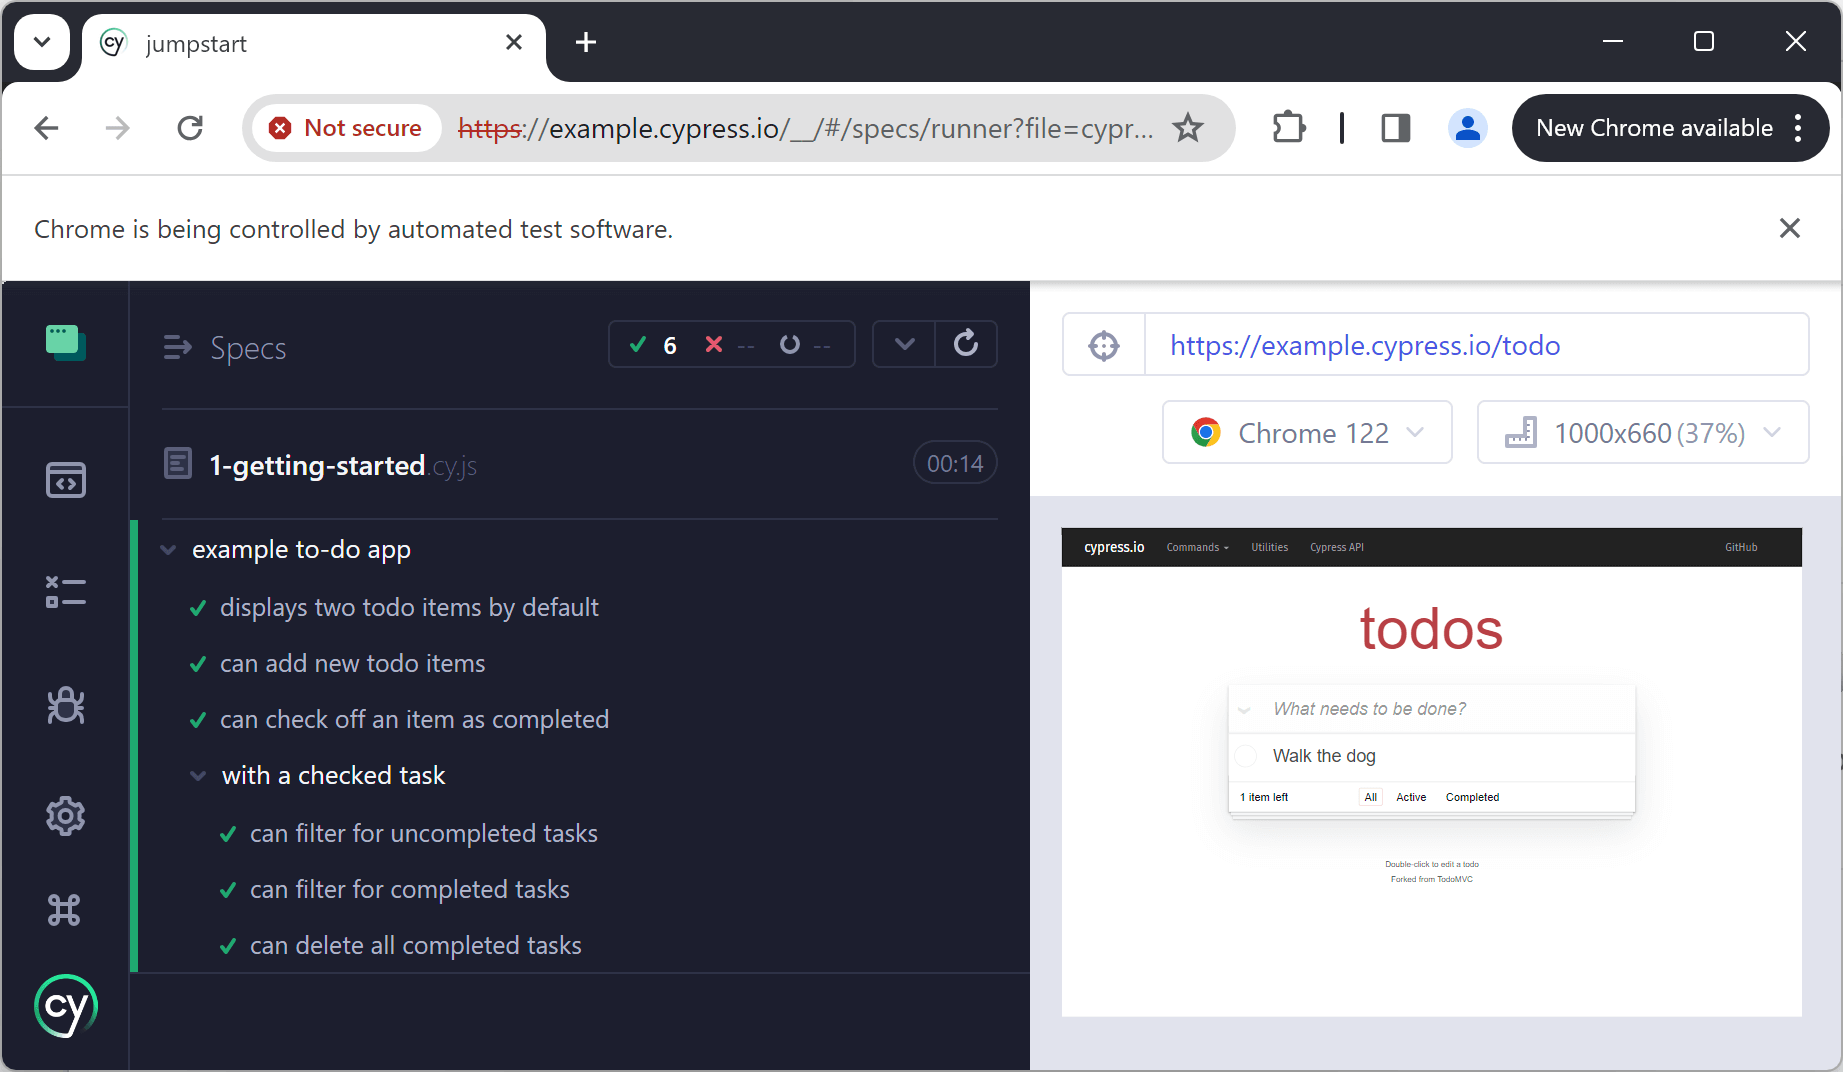Open the 1000x660 viewport dropdown

(1643, 433)
